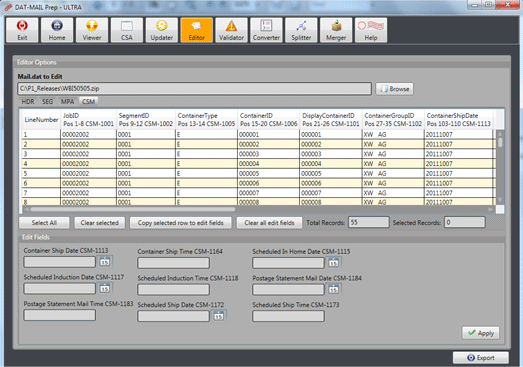Click the ContainerType column header
Viewport: 523px width, 367px height.
click(x=206, y=119)
